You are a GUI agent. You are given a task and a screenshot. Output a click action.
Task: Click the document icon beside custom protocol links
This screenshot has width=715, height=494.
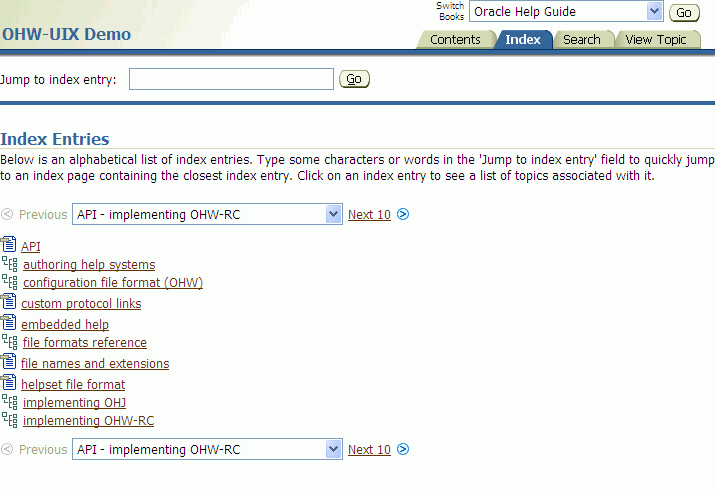tap(9, 302)
